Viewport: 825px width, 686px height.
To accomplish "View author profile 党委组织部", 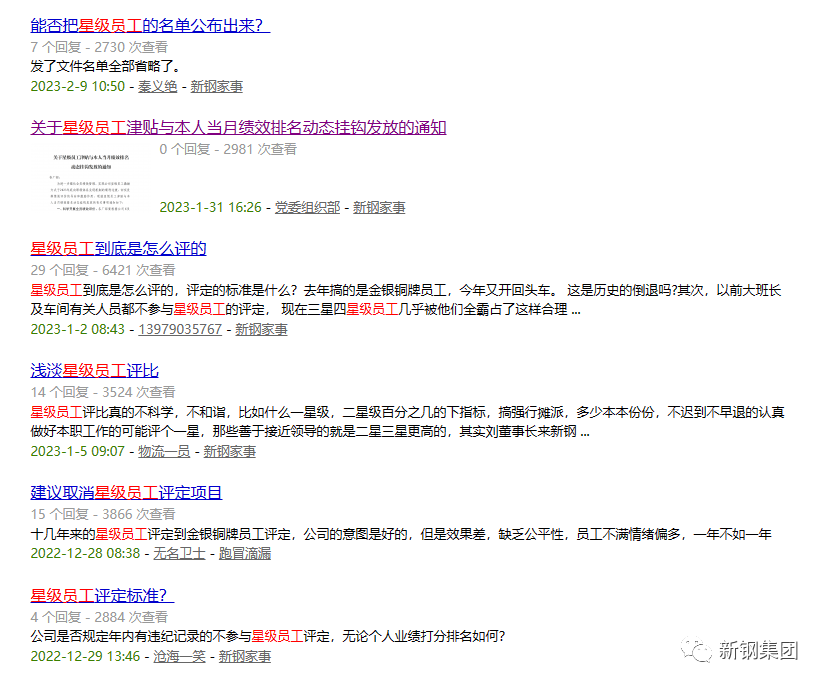I will (x=307, y=207).
